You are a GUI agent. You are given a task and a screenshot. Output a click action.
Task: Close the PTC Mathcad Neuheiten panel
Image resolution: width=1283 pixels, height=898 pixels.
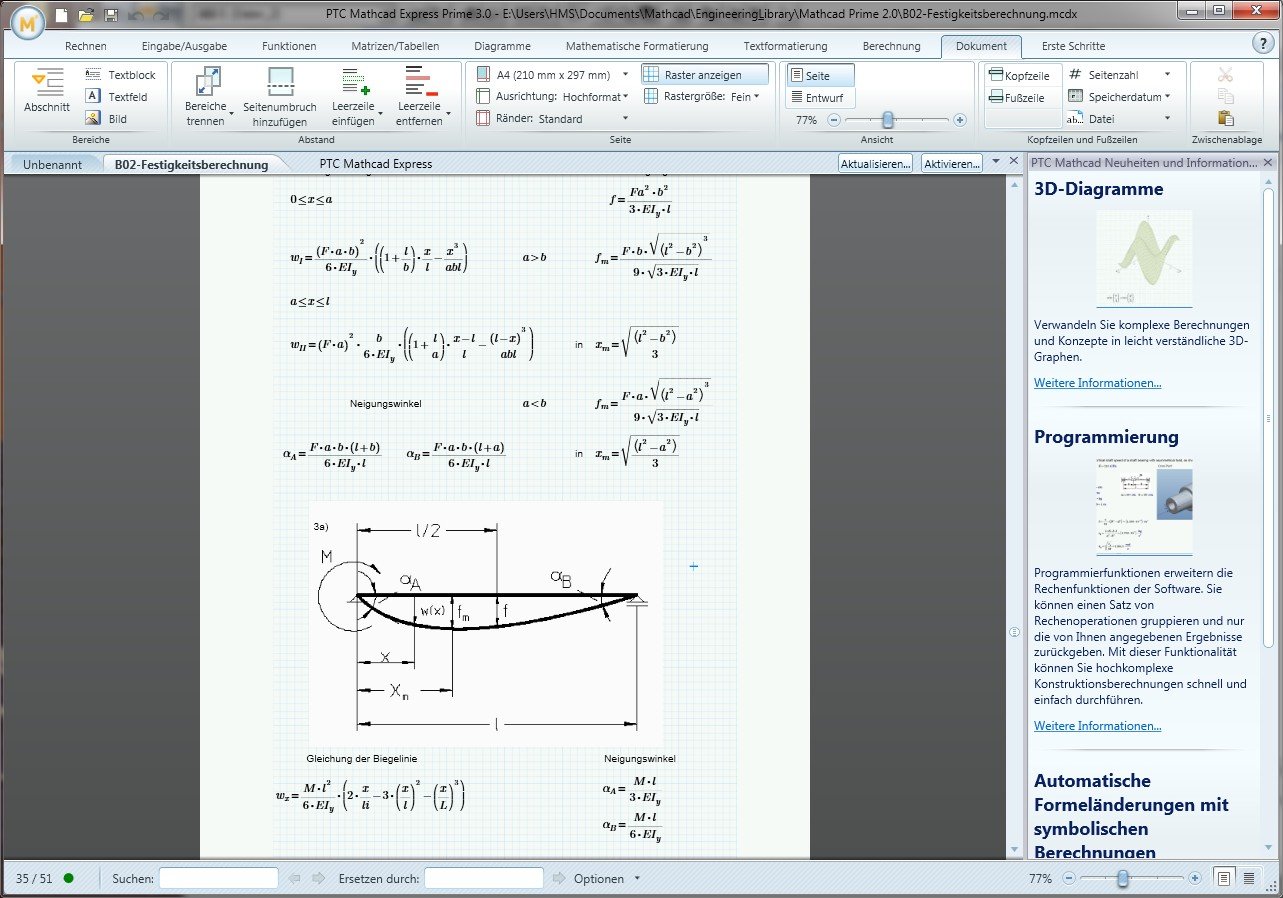1268,162
